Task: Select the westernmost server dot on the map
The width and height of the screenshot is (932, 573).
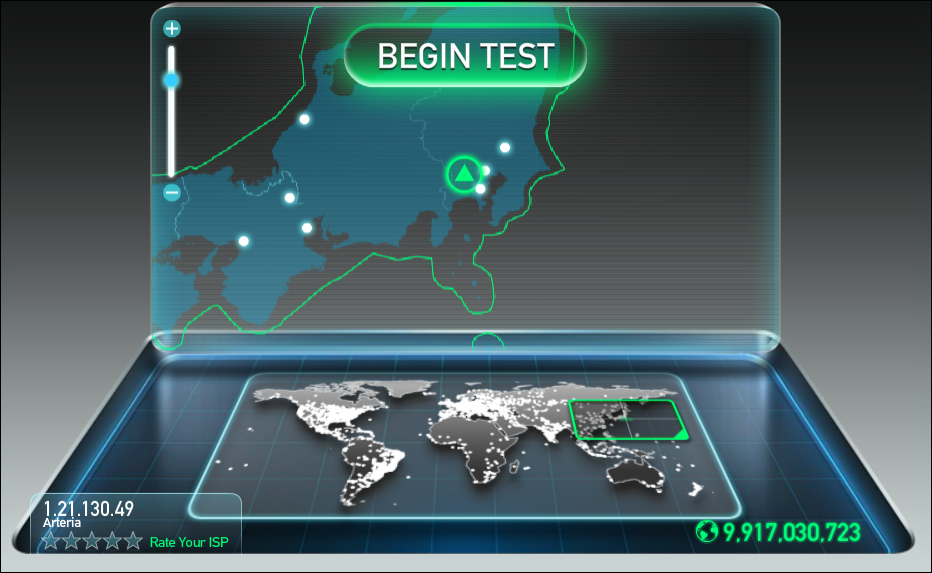Action: coord(244,241)
